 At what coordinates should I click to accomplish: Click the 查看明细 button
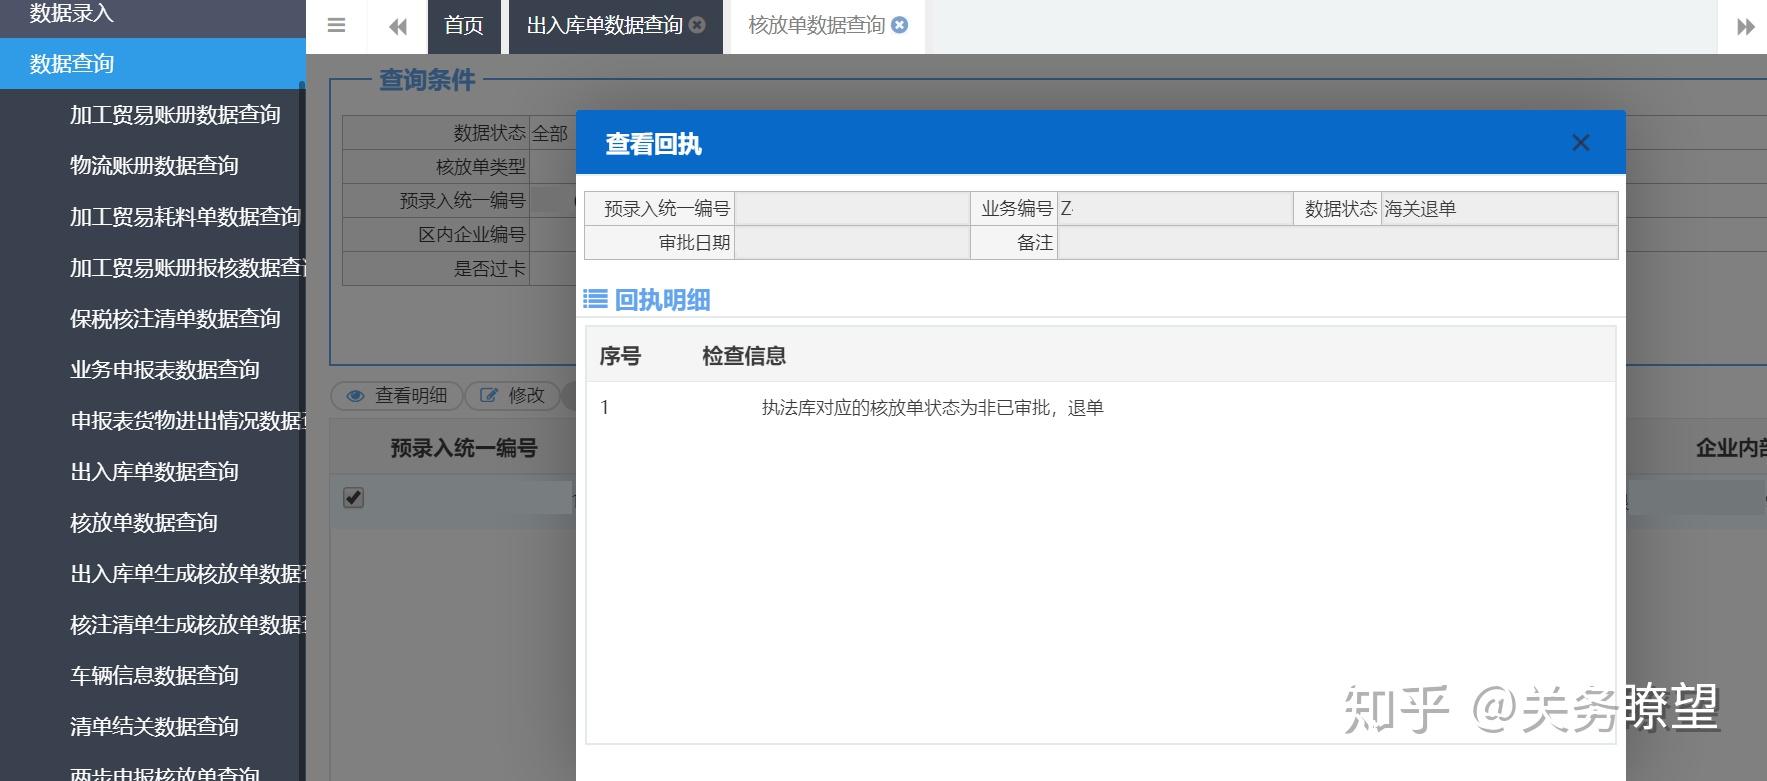[x=397, y=396]
